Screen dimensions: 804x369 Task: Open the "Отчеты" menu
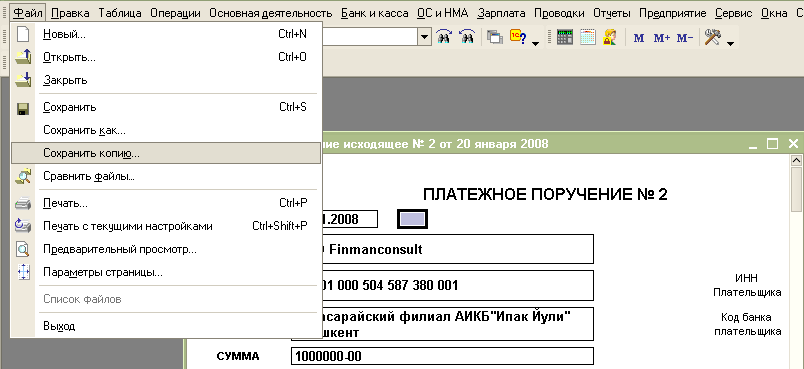pyautogui.click(x=612, y=13)
